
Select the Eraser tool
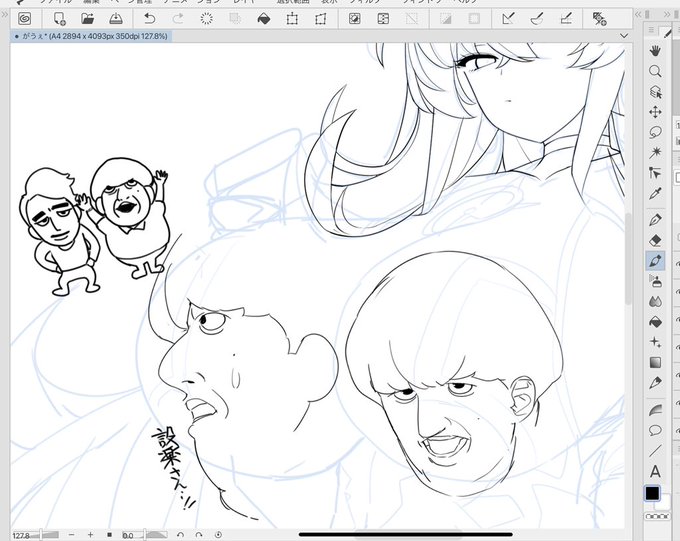(655, 240)
